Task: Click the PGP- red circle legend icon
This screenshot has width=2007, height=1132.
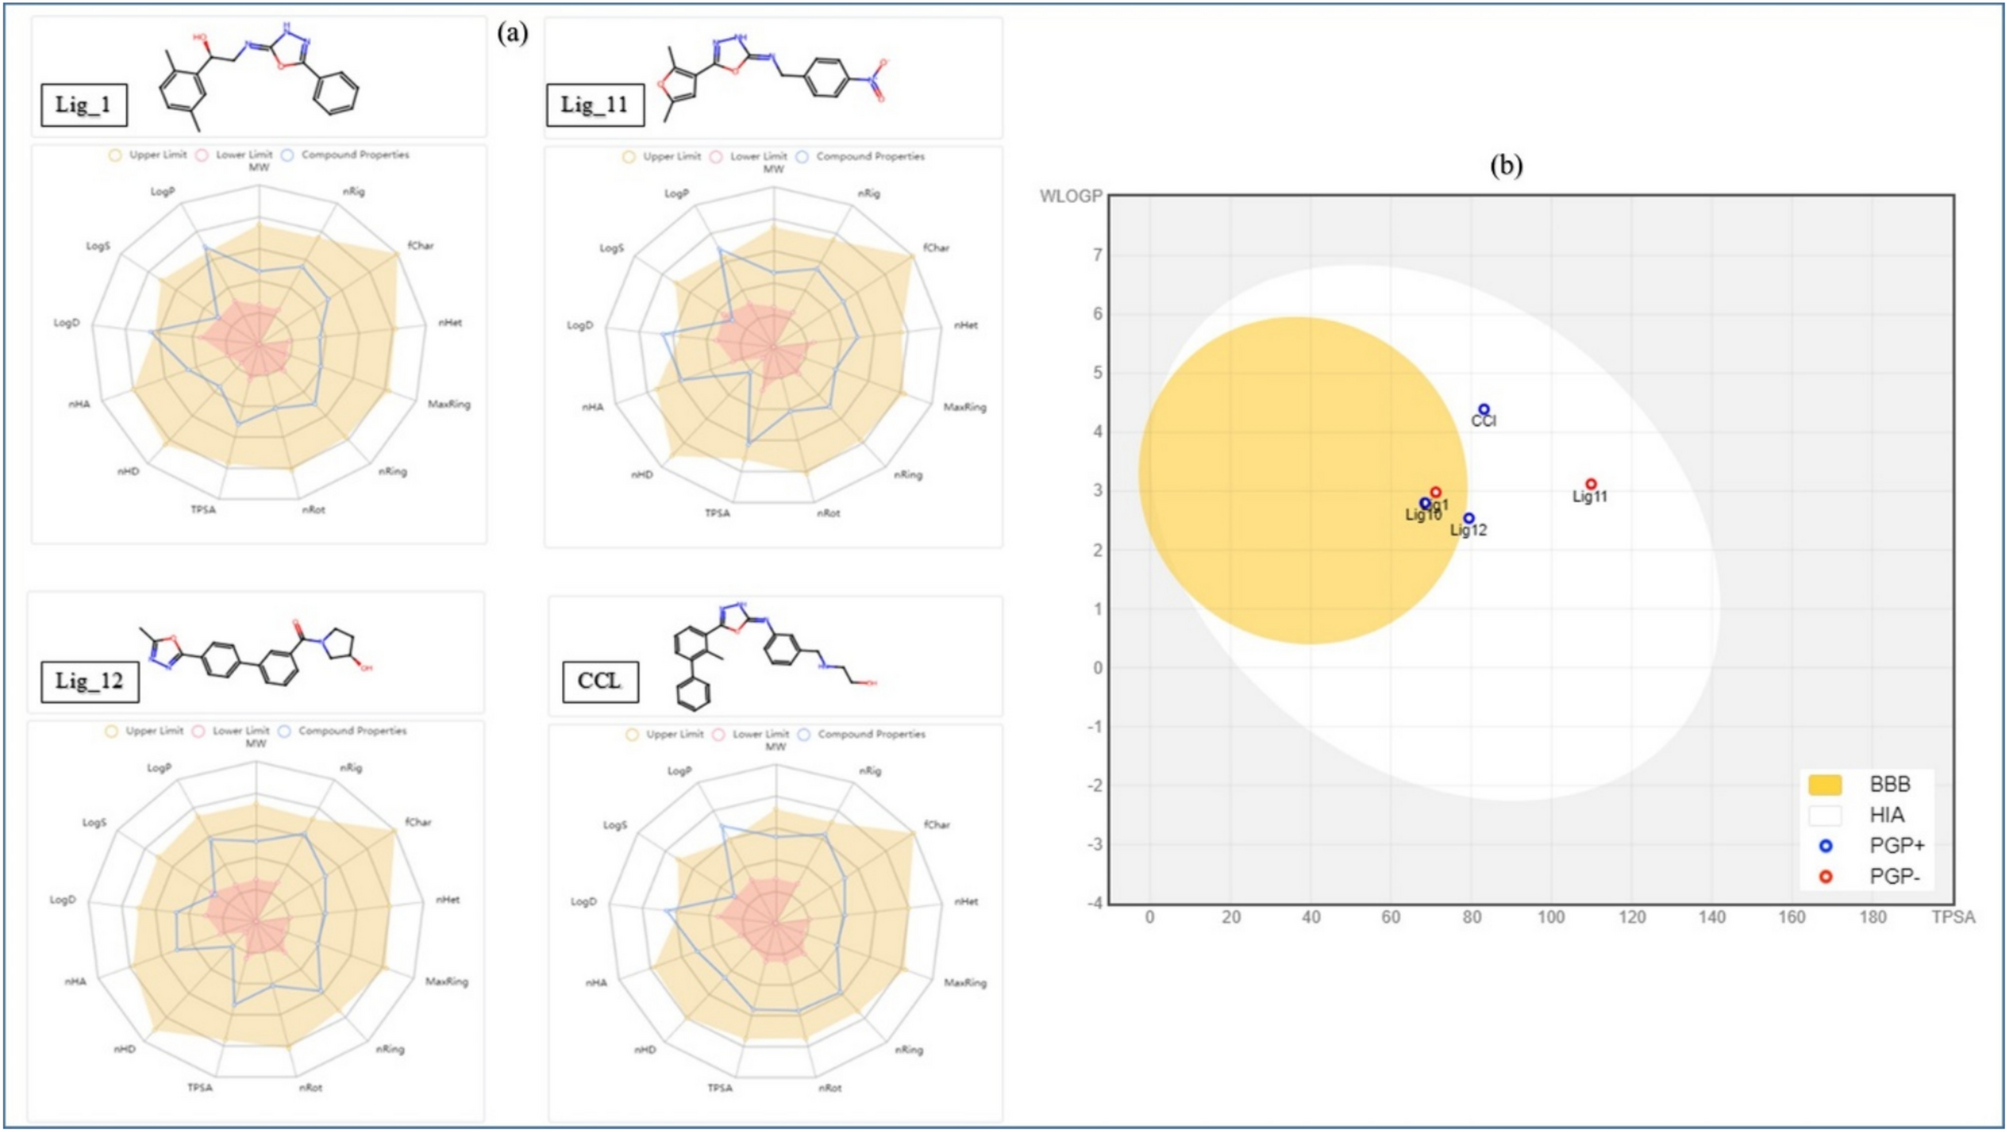Action: tap(1826, 877)
